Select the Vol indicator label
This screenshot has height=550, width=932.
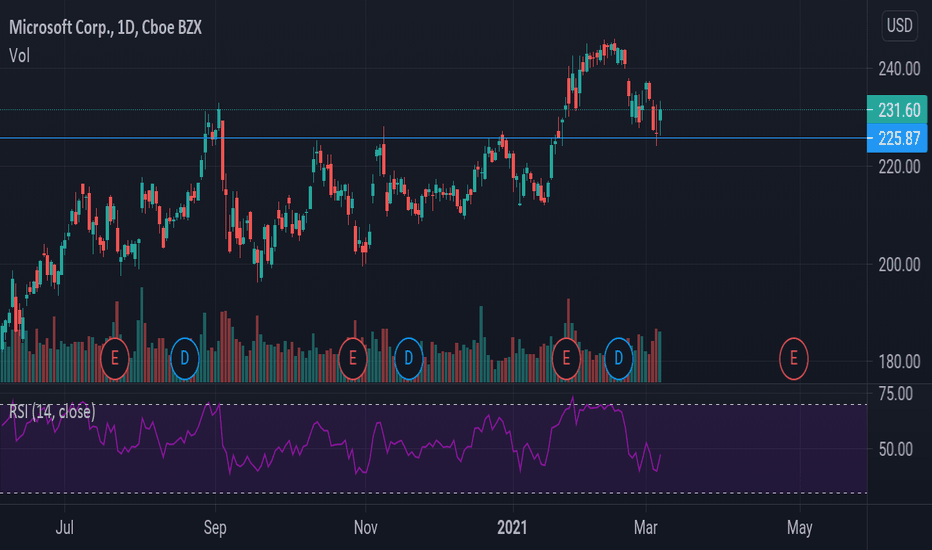(19, 56)
